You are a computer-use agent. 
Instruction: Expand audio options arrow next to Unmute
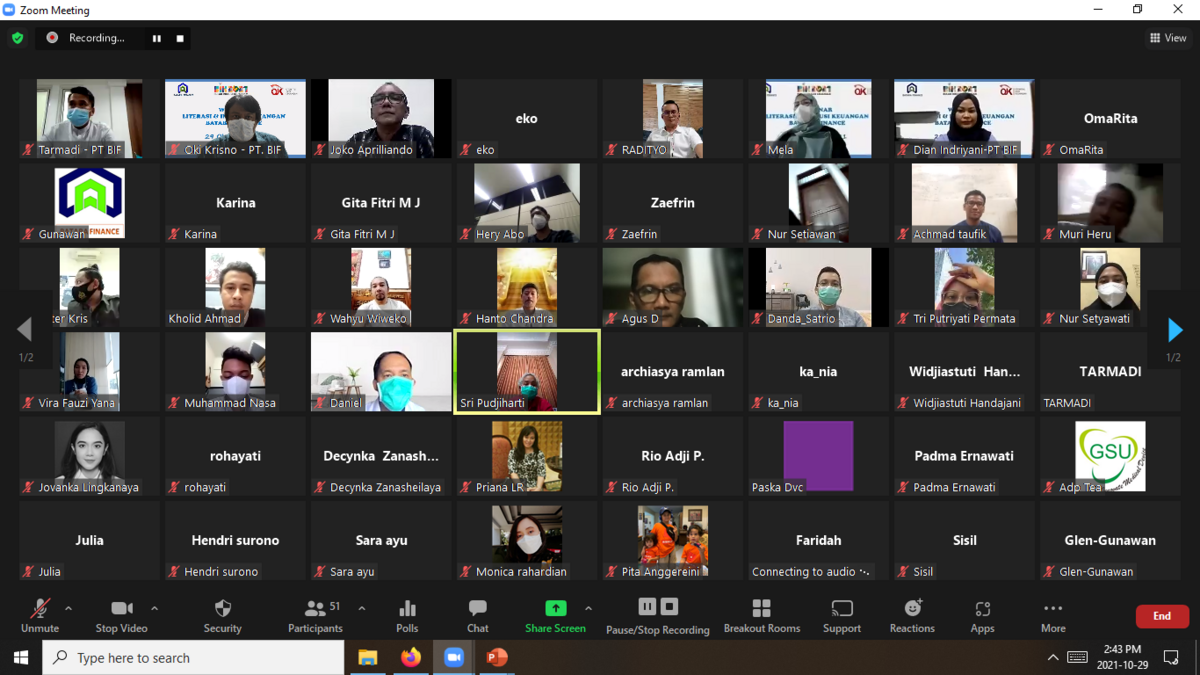click(x=68, y=608)
